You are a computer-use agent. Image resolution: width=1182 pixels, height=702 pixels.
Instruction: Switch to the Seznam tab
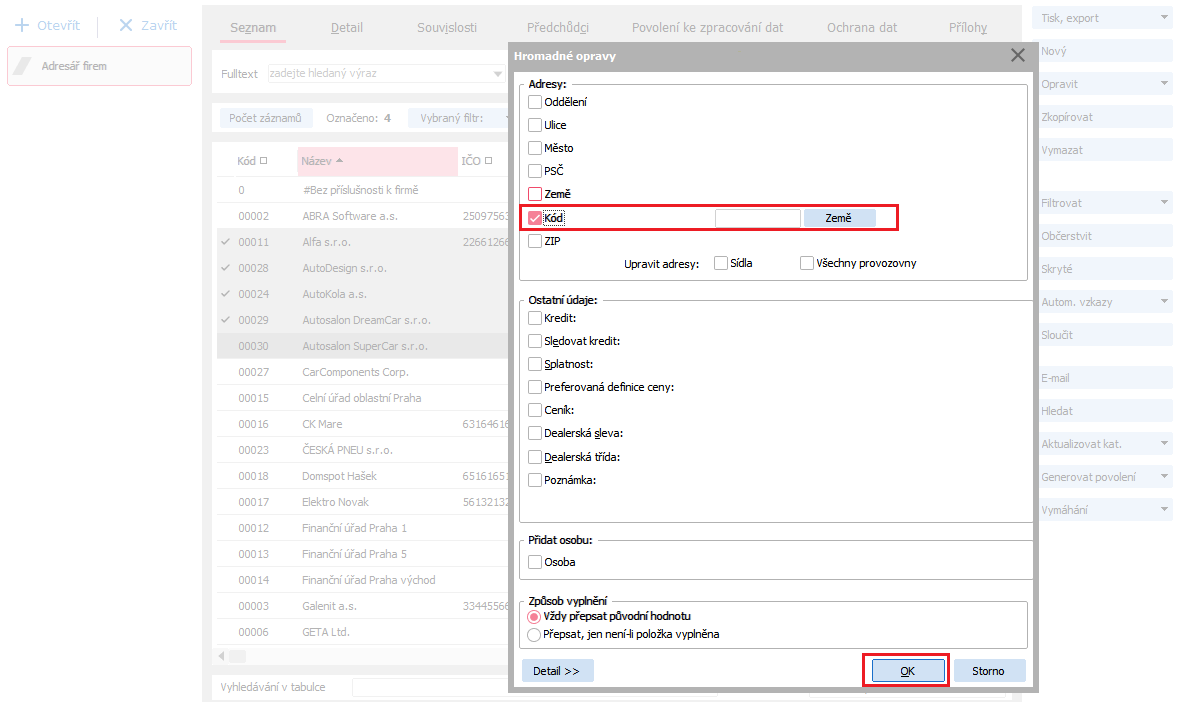click(253, 28)
